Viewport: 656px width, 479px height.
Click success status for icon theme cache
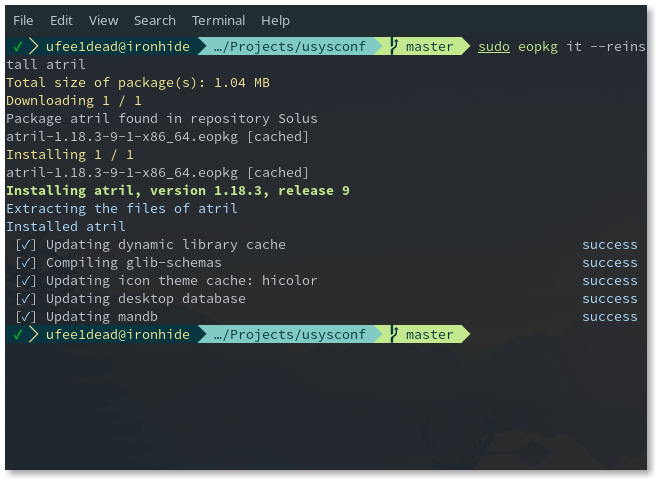[x=610, y=281]
